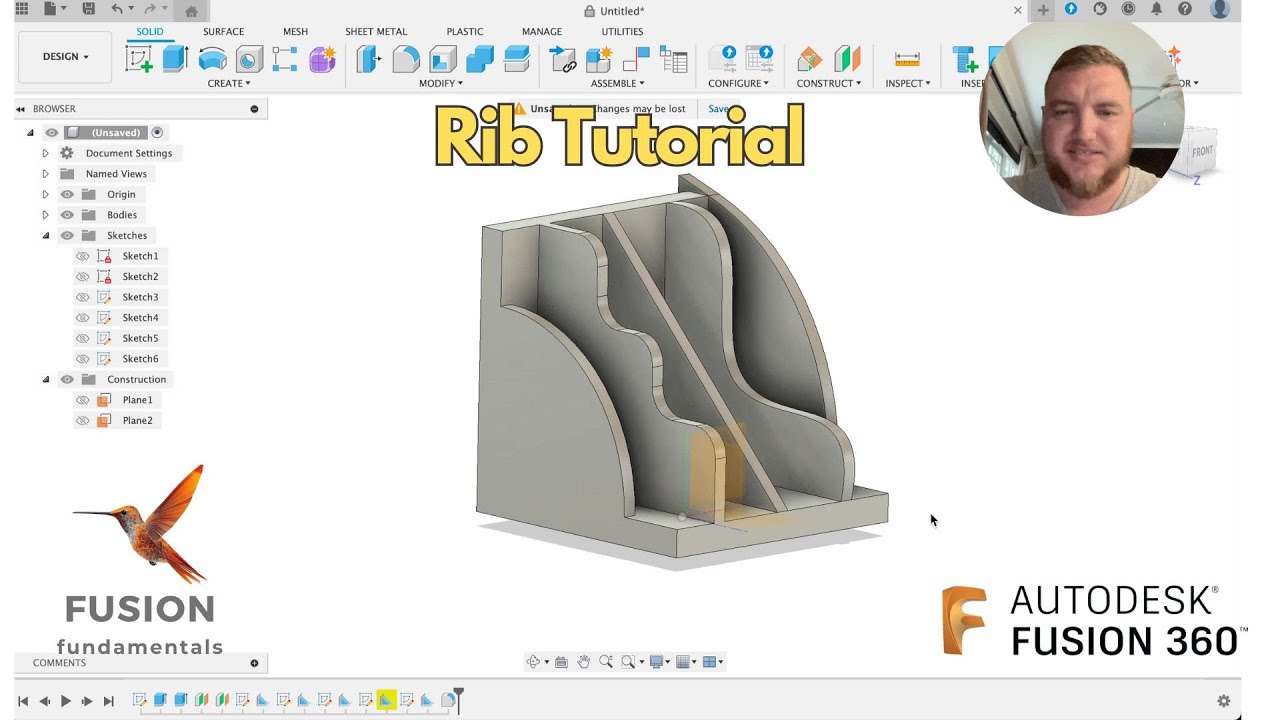Open the DESIGN workspace dropdown
Screen dimensions: 1280x720
65,57
